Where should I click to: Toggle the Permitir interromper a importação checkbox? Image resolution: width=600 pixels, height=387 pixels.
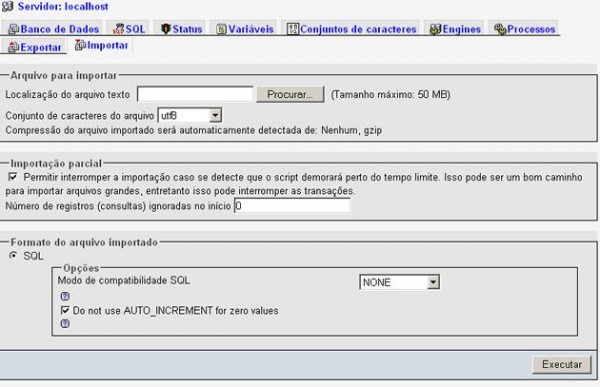point(13,177)
